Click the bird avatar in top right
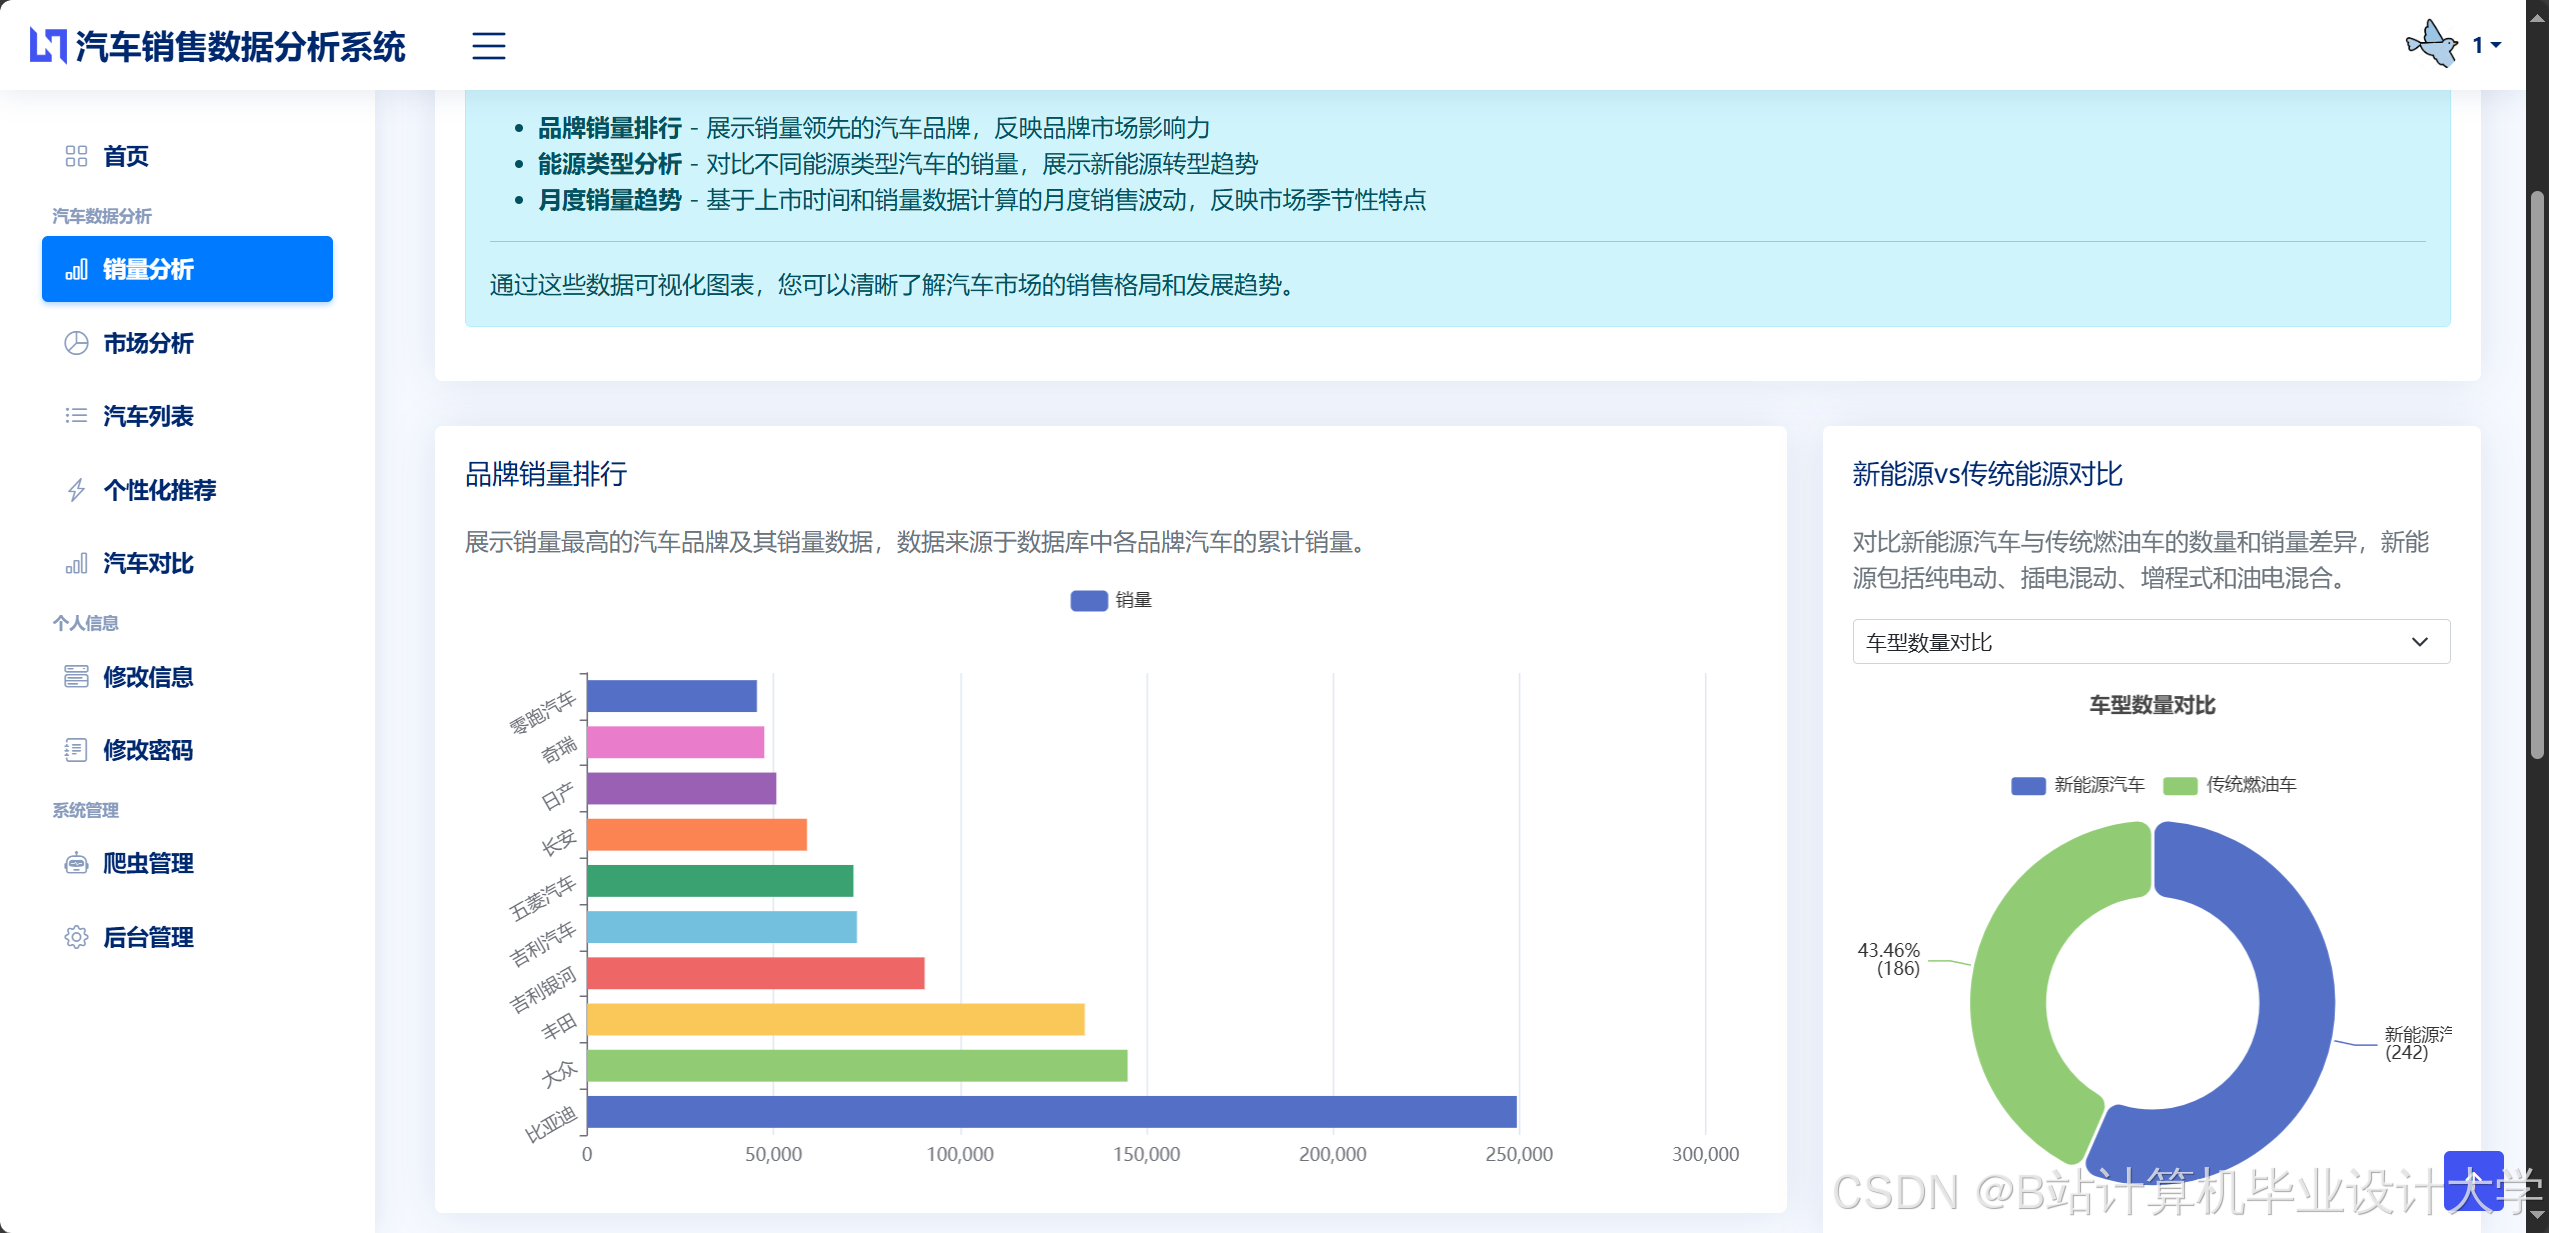2549x1233 pixels. pyautogui.click(x=2432, y=45)
